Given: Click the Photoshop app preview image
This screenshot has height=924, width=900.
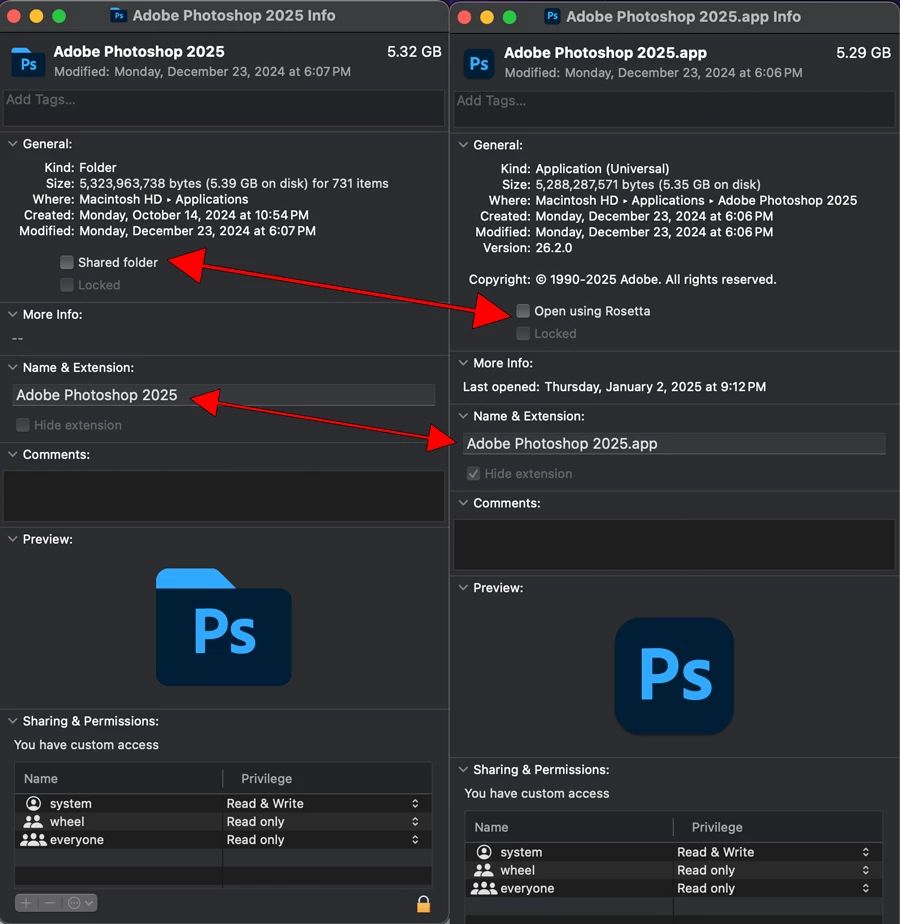Looking at the screenshot, I should [674, 676].
